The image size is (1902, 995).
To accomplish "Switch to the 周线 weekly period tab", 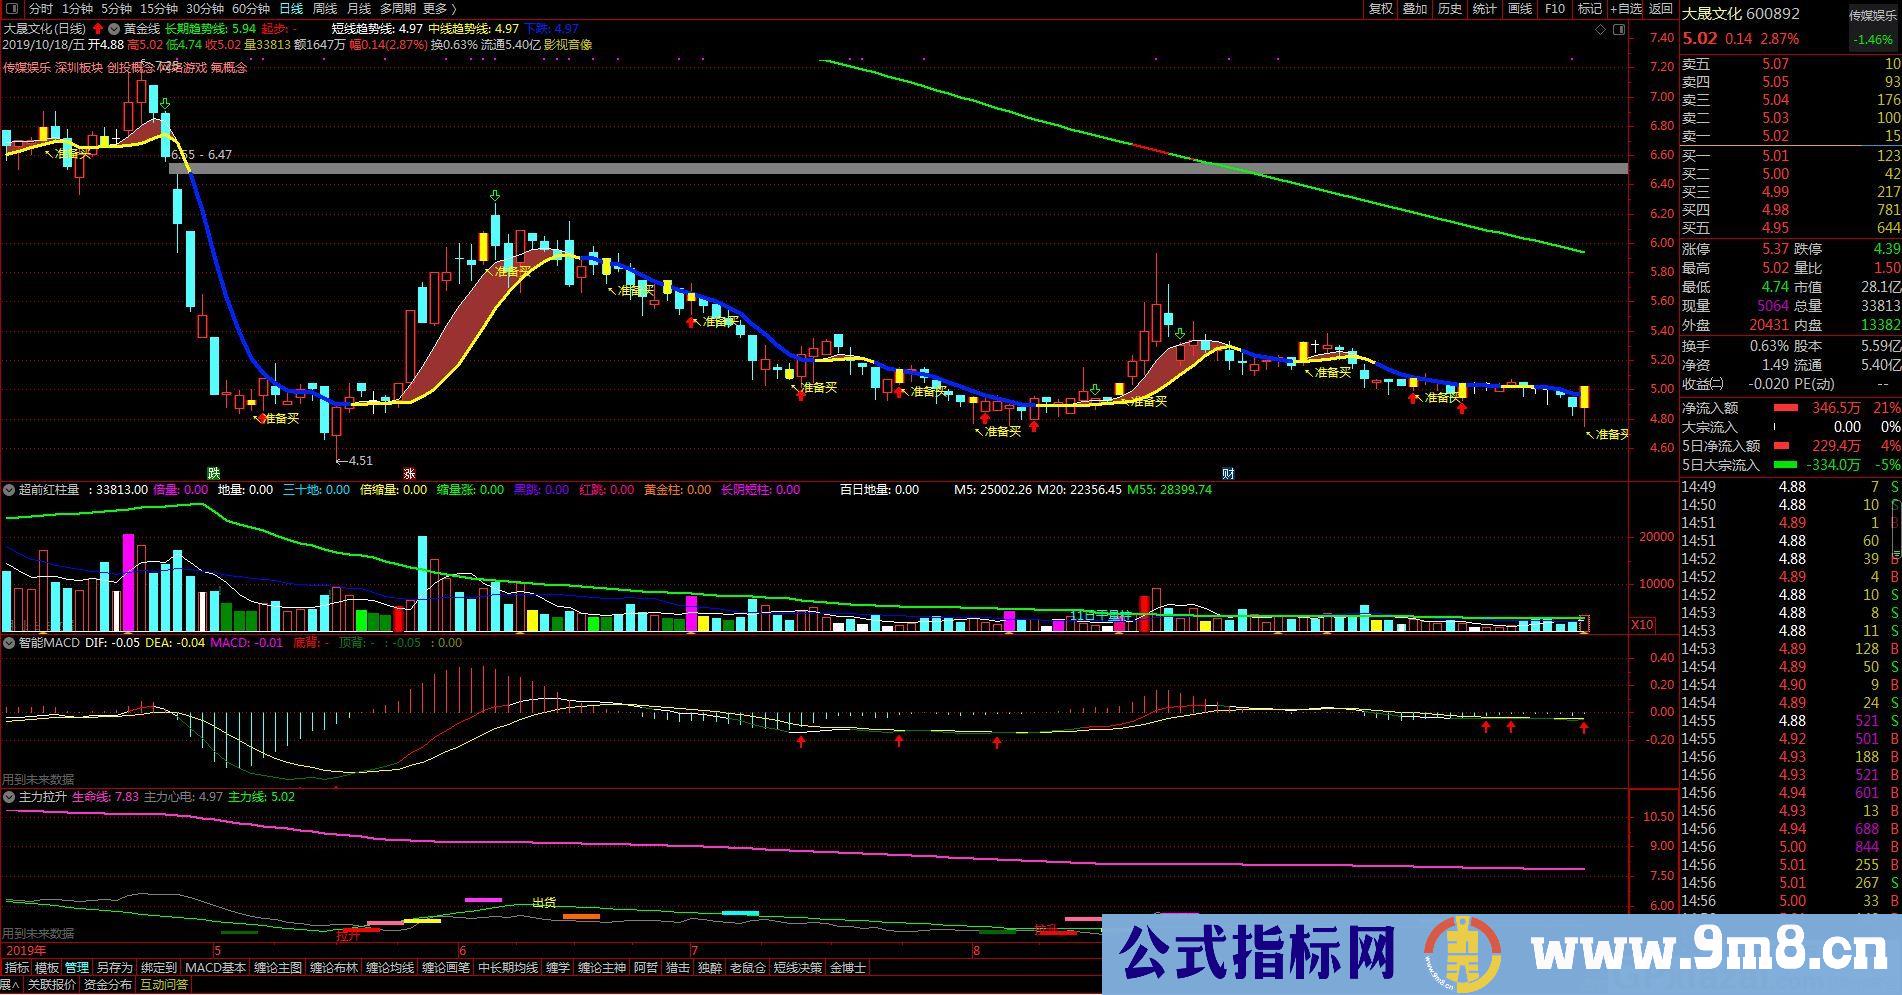I will 325,9.
